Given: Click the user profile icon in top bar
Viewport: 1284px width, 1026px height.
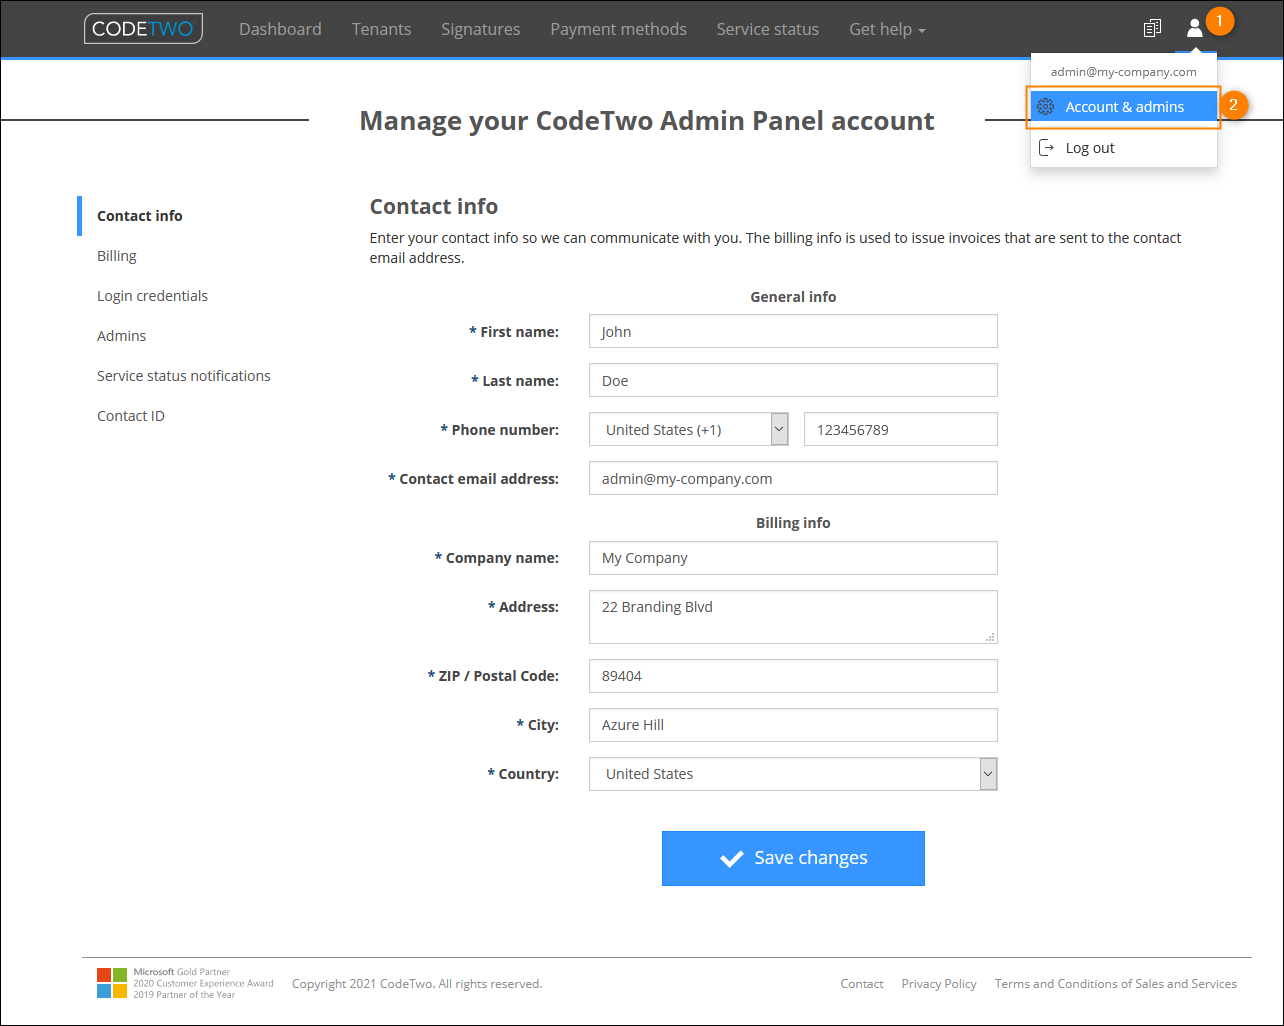Looking at the screenshot, I should [1194, 28].
